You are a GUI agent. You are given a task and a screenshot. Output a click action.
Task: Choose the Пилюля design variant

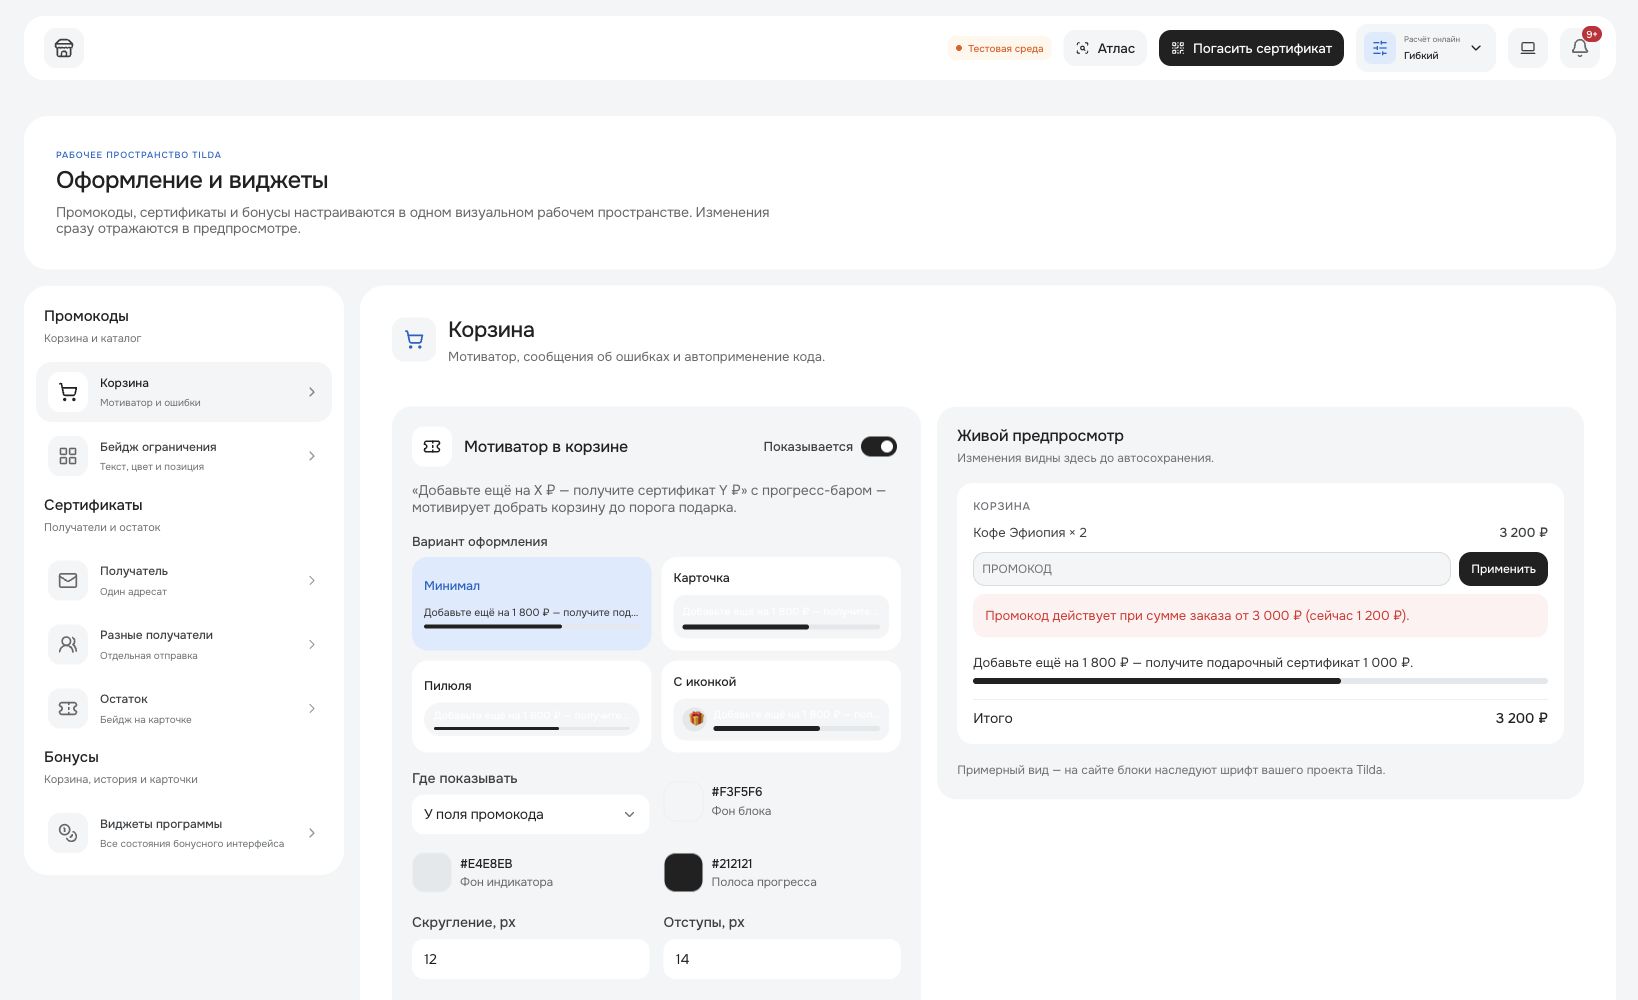531,706
